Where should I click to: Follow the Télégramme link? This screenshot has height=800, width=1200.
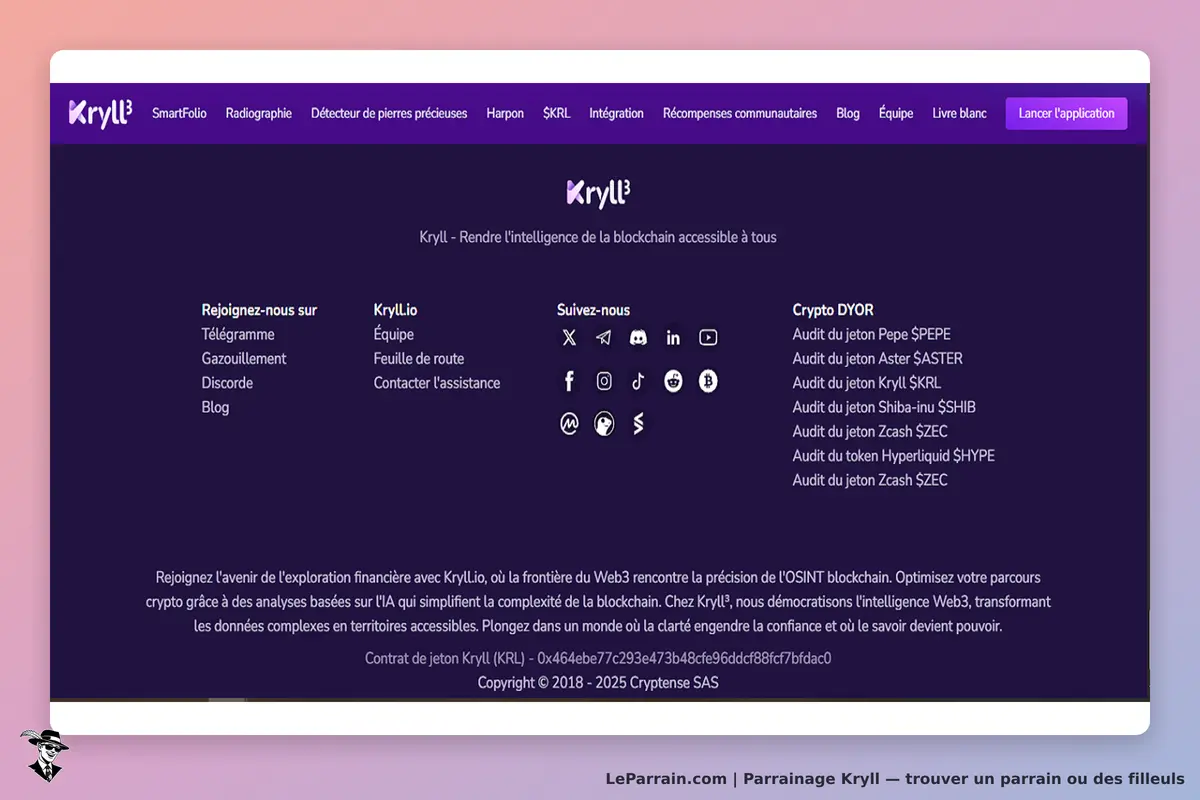238,334
